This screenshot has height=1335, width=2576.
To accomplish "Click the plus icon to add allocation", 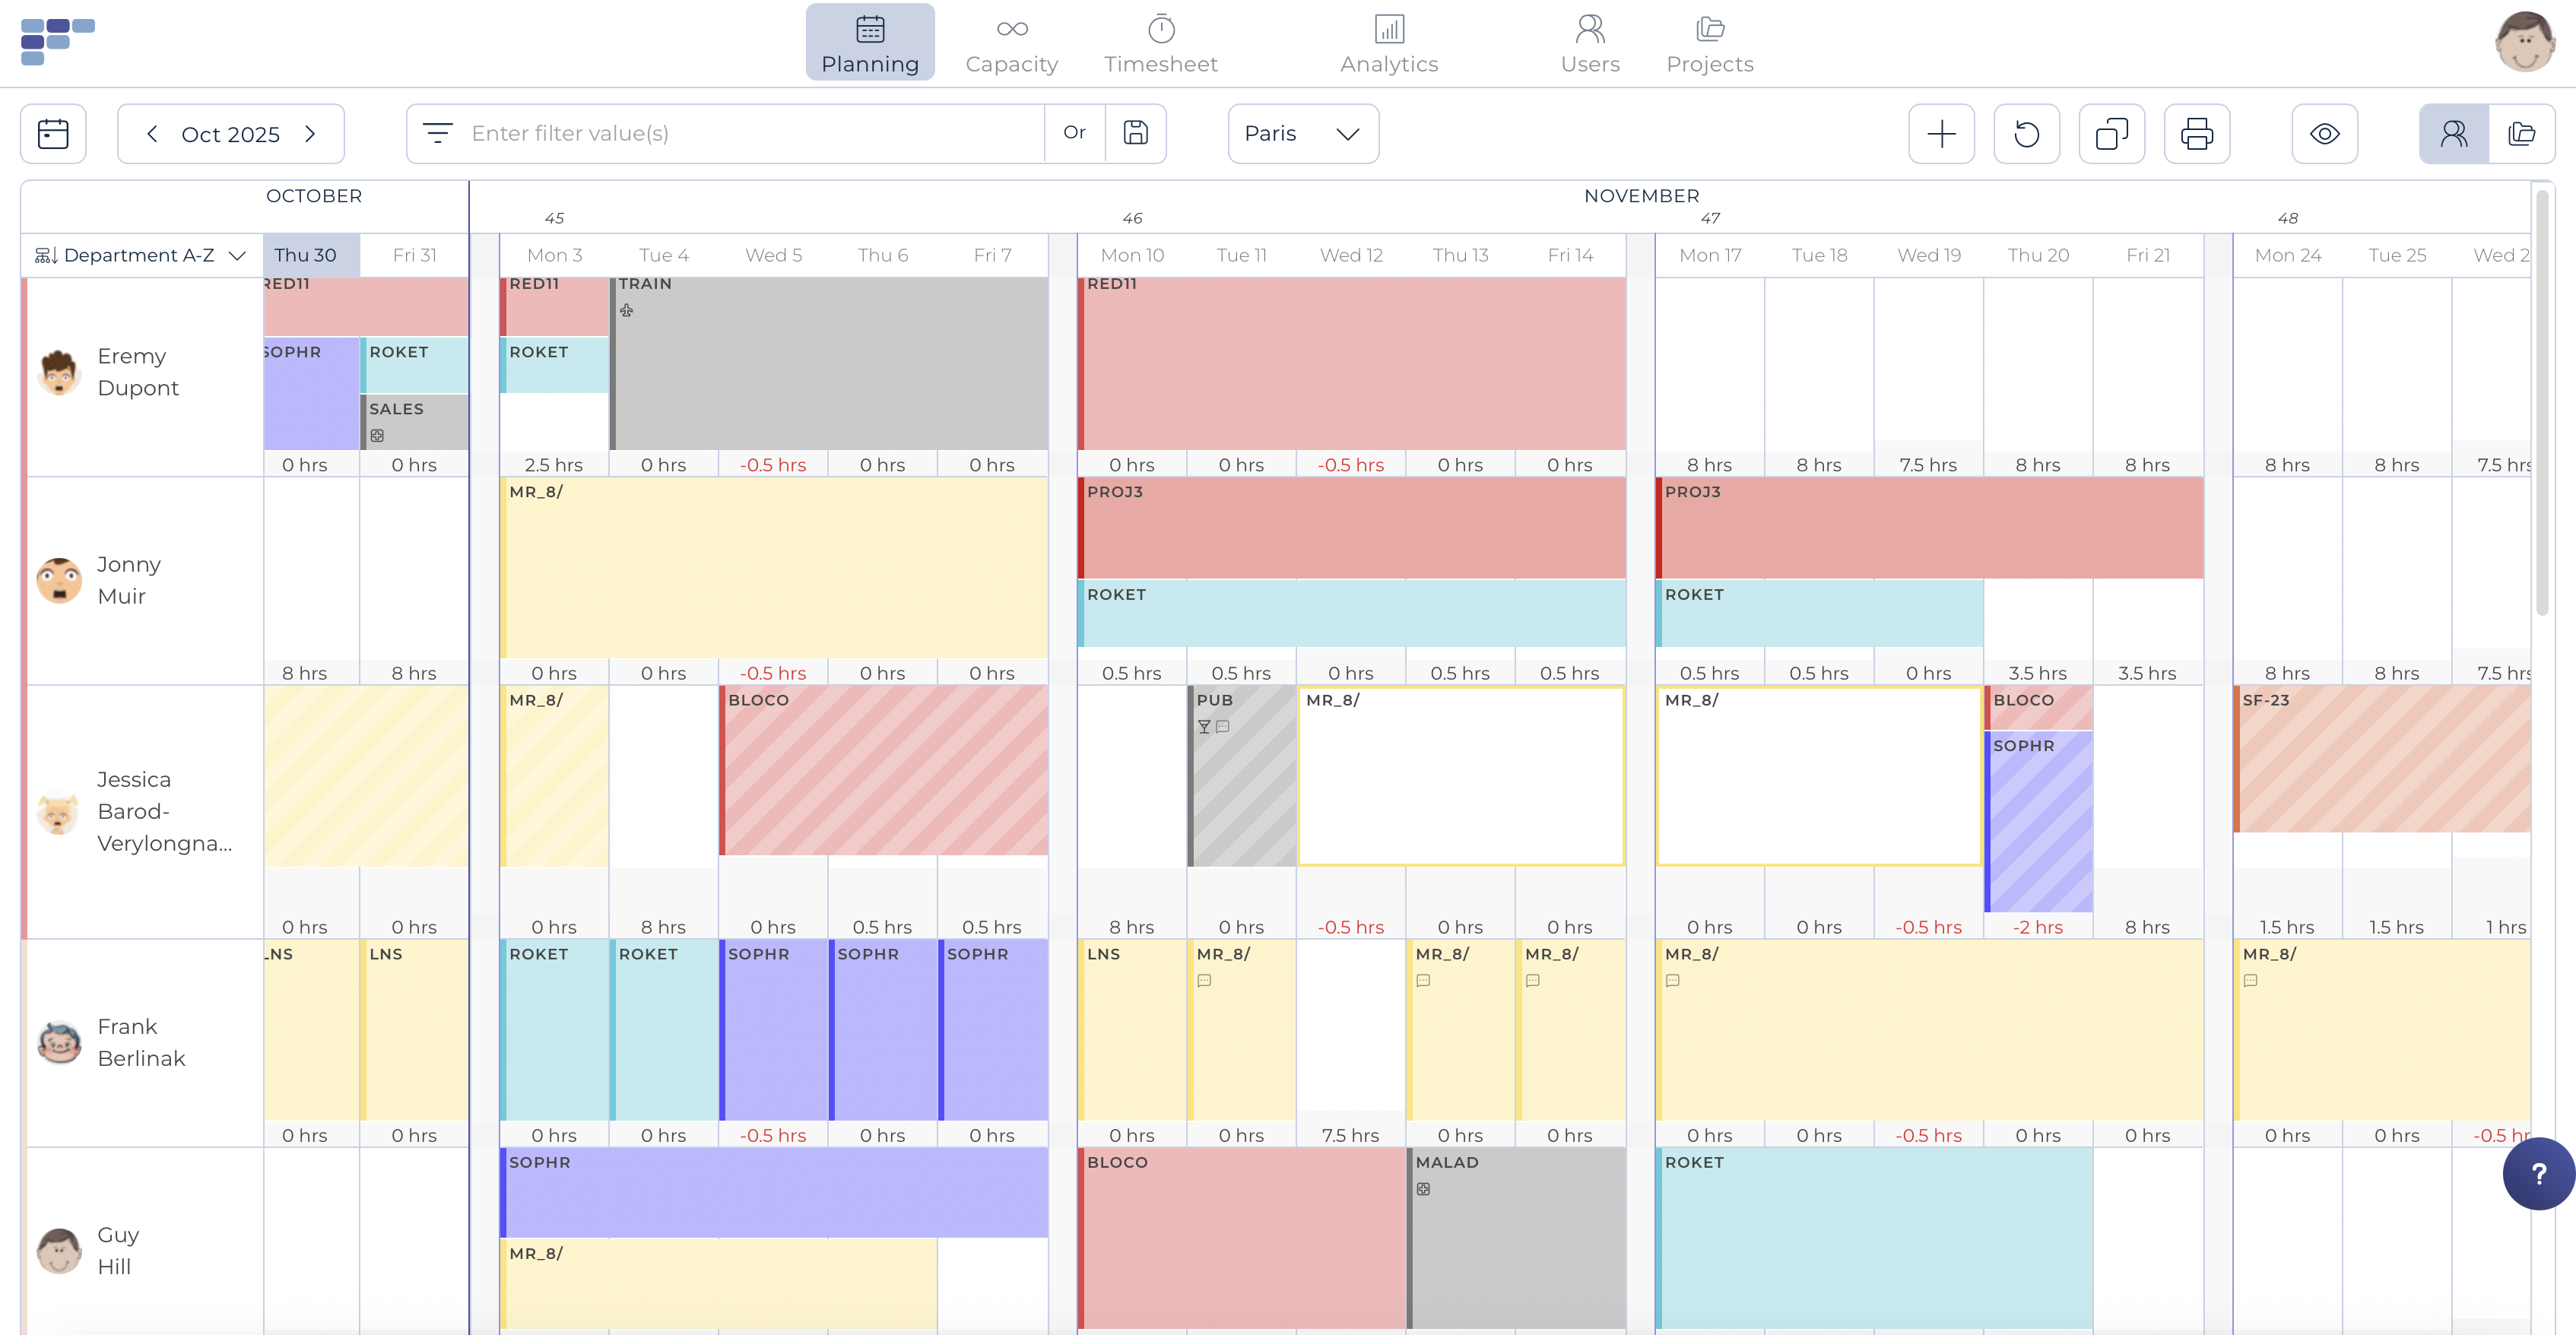I will point(1941,133).
